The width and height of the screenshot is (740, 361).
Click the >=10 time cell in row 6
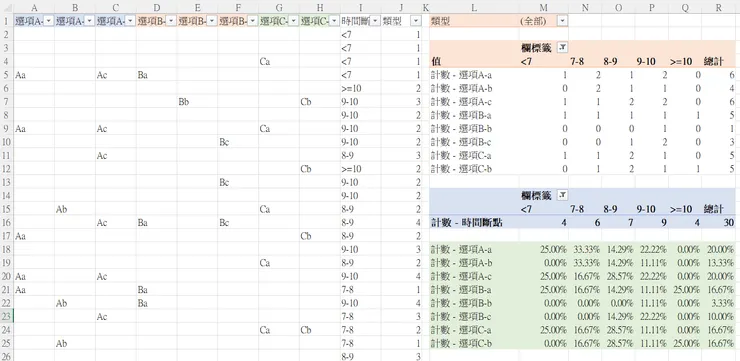click(361, 88)
